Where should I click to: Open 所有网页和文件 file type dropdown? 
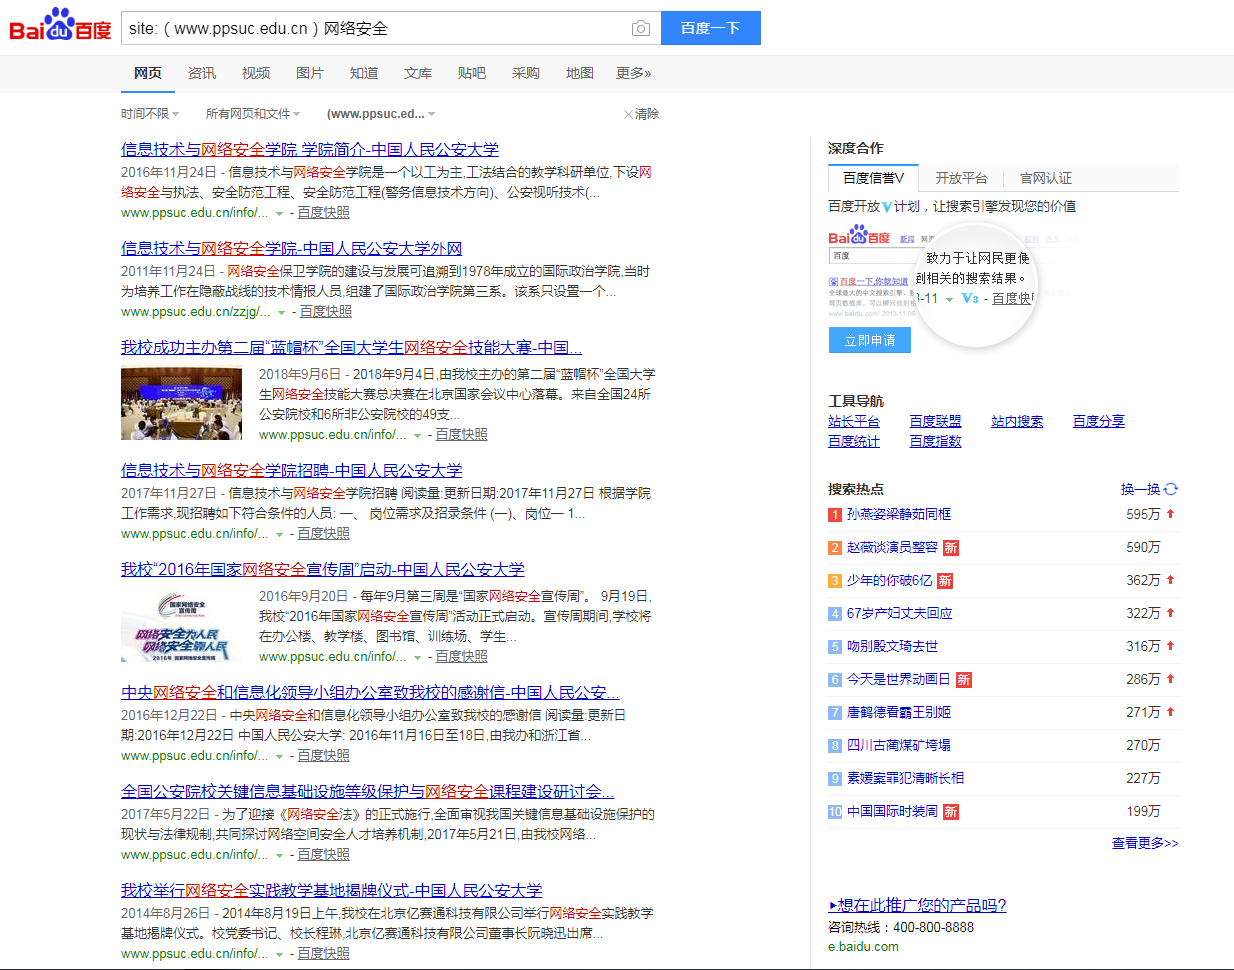pyautogui.click(x=253, y=114)
